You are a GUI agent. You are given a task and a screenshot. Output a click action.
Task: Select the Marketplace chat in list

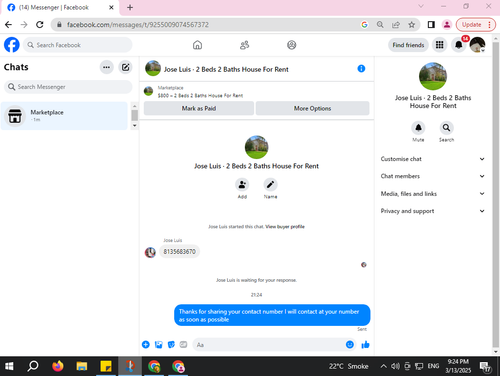pyautogui.click(x=64, y=116)
